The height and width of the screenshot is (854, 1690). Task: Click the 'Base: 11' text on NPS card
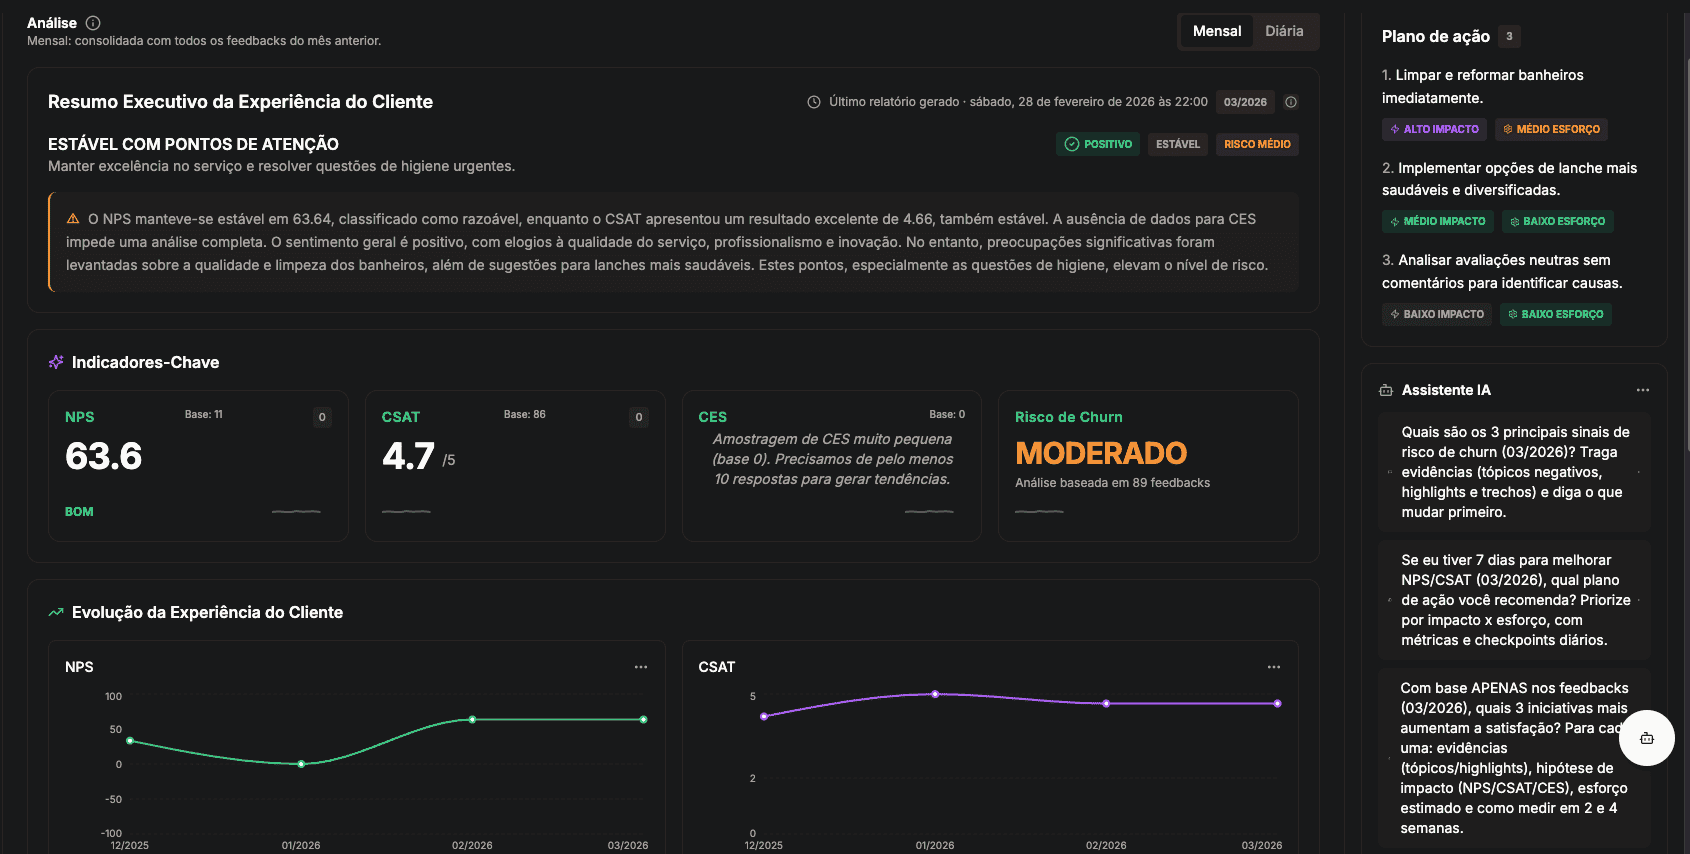coord(204,414)
